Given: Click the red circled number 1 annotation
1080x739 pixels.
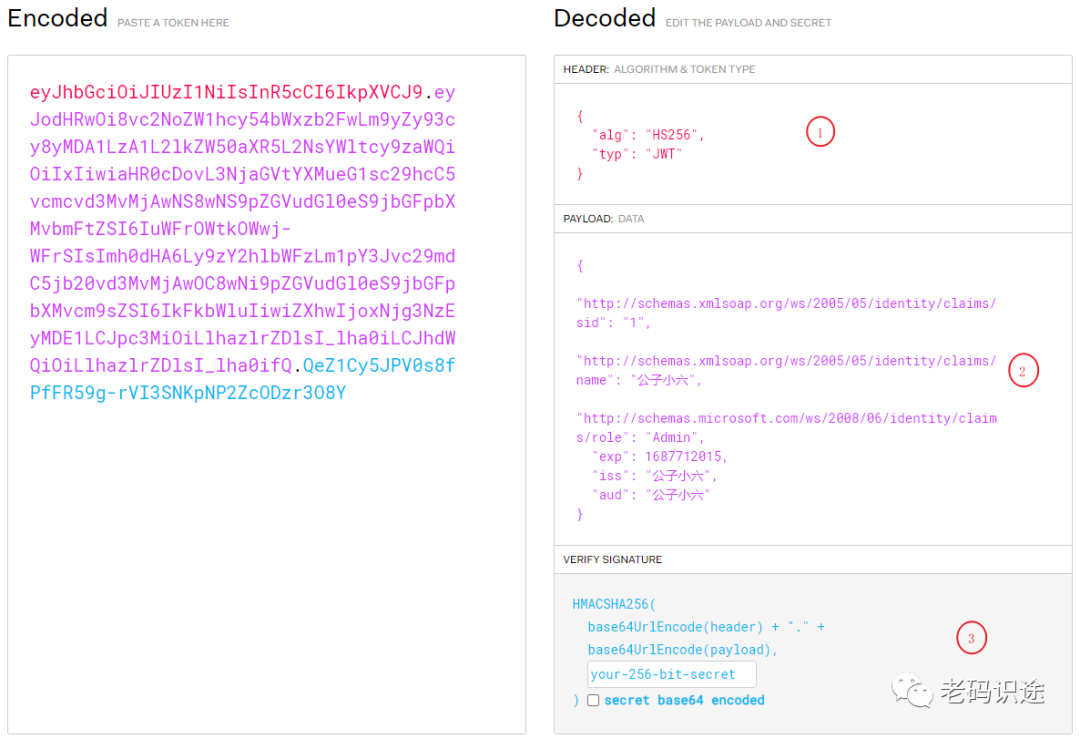Looking at the screenshot, I should tap(820, 132).
